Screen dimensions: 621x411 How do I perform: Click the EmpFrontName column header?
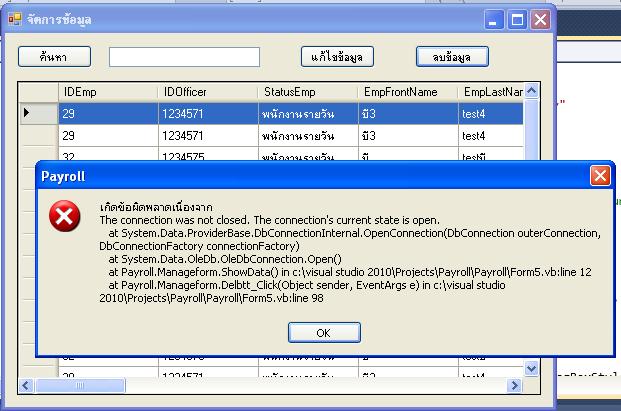point(408,92)
